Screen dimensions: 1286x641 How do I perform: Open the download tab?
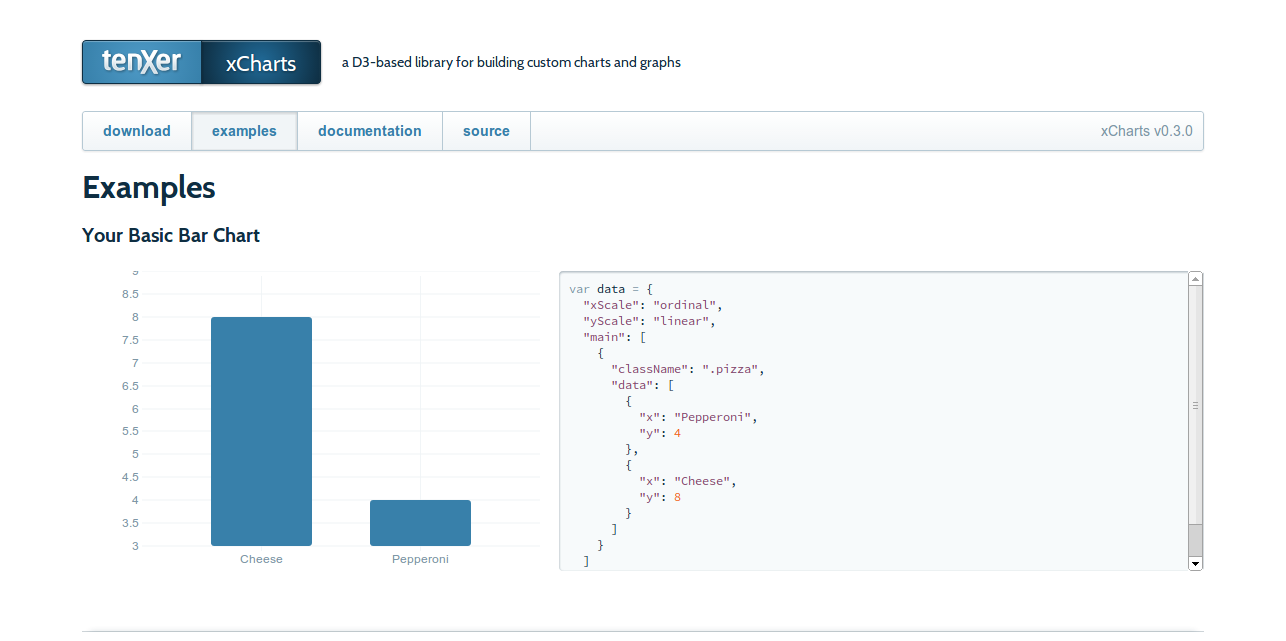tap(137, 131)
